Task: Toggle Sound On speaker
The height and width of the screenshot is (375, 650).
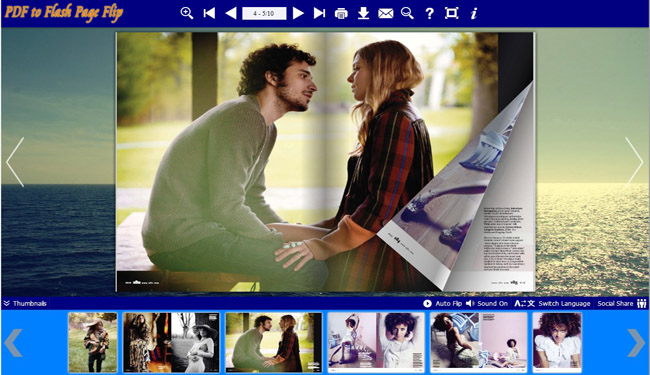Action: 487,303
